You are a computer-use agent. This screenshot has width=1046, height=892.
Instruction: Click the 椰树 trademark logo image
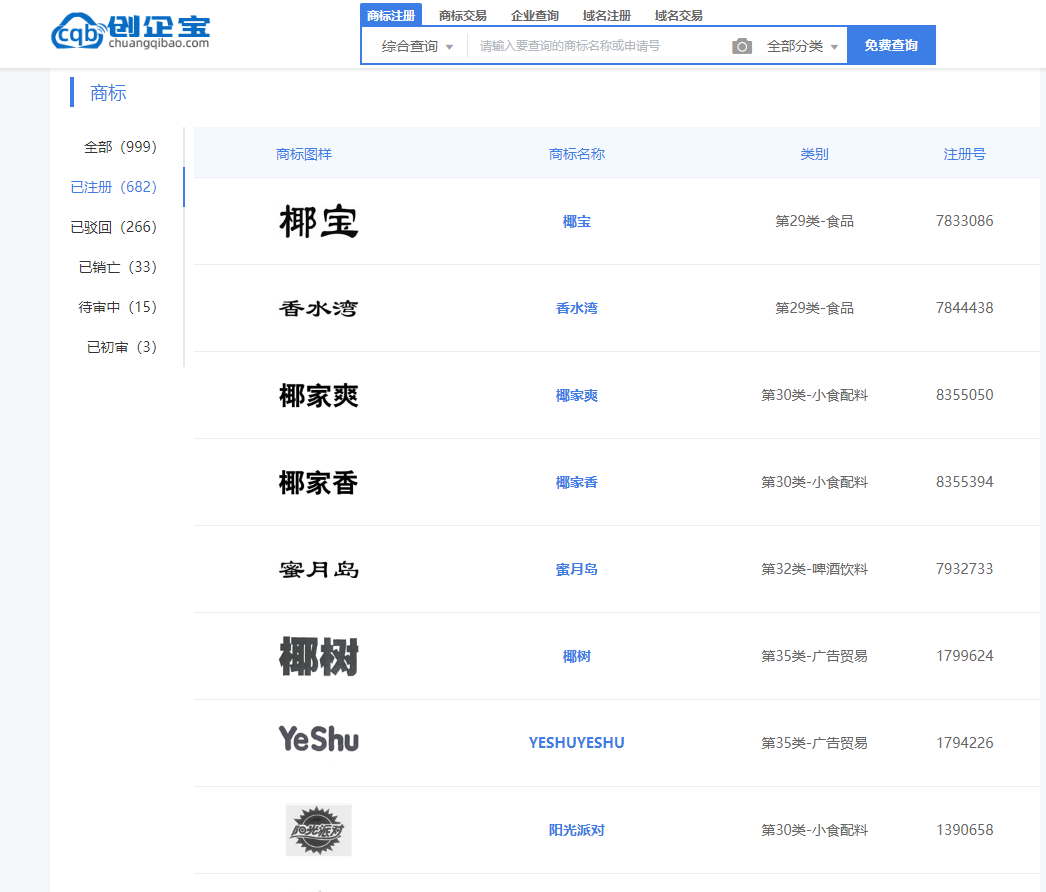(x=319, y=656)
